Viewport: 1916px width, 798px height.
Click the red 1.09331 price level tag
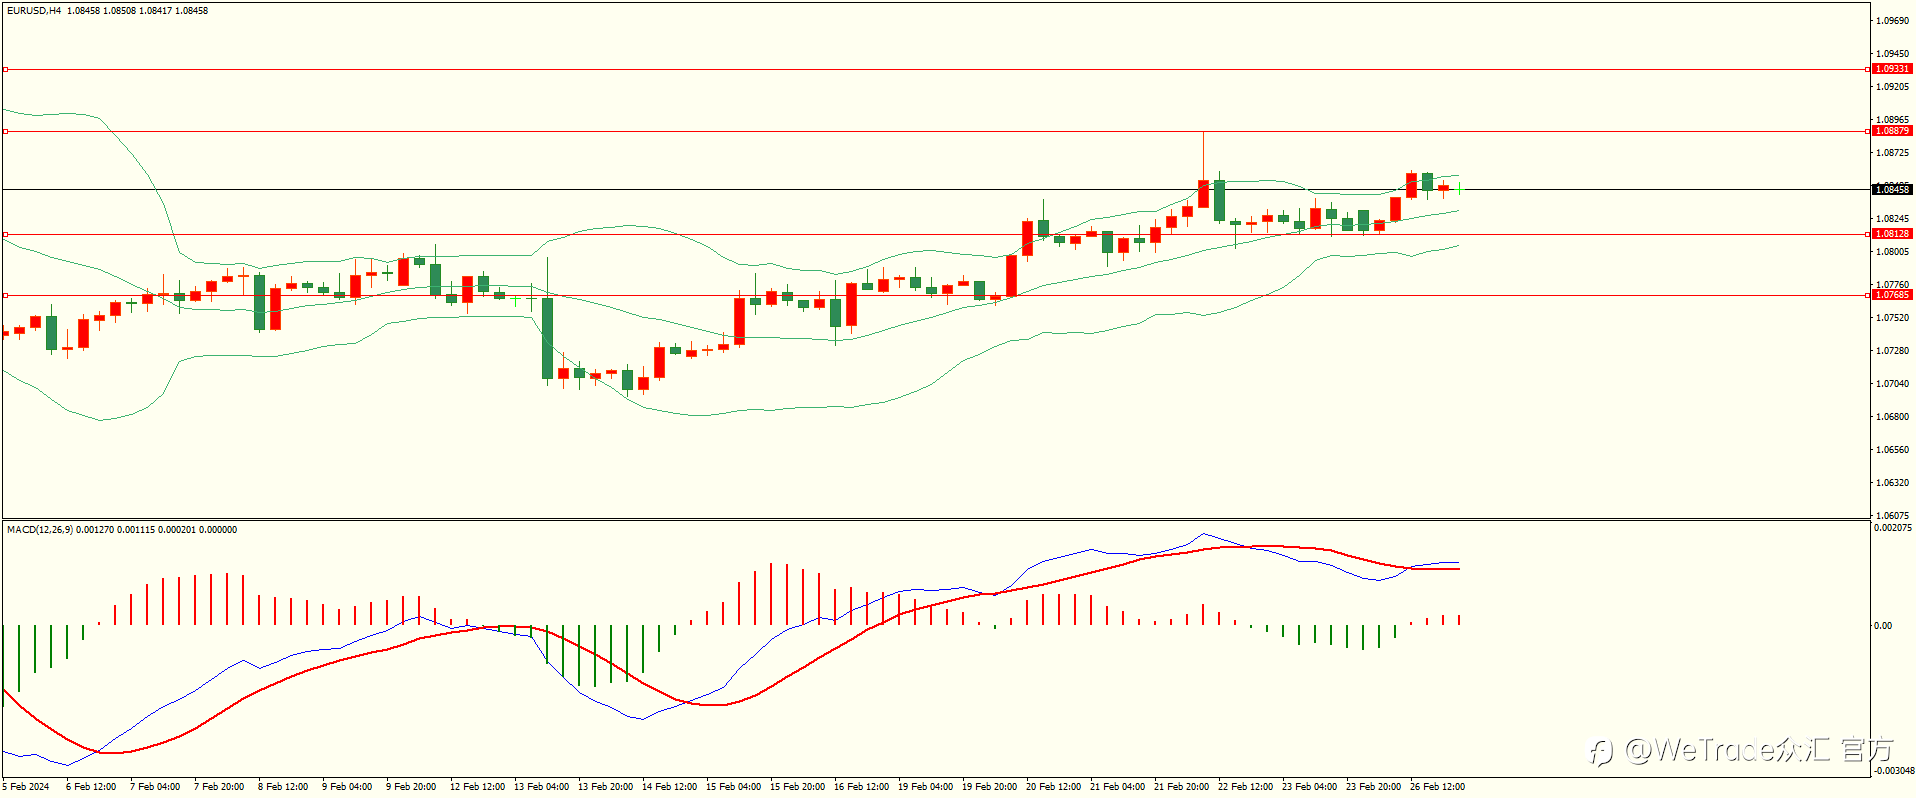(1892, 69)
